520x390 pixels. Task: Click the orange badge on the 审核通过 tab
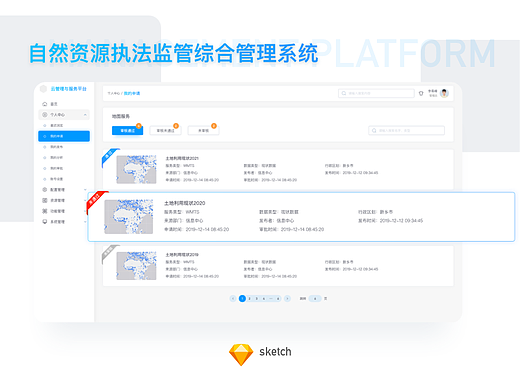pyautogui.click(x=139, y=126)
